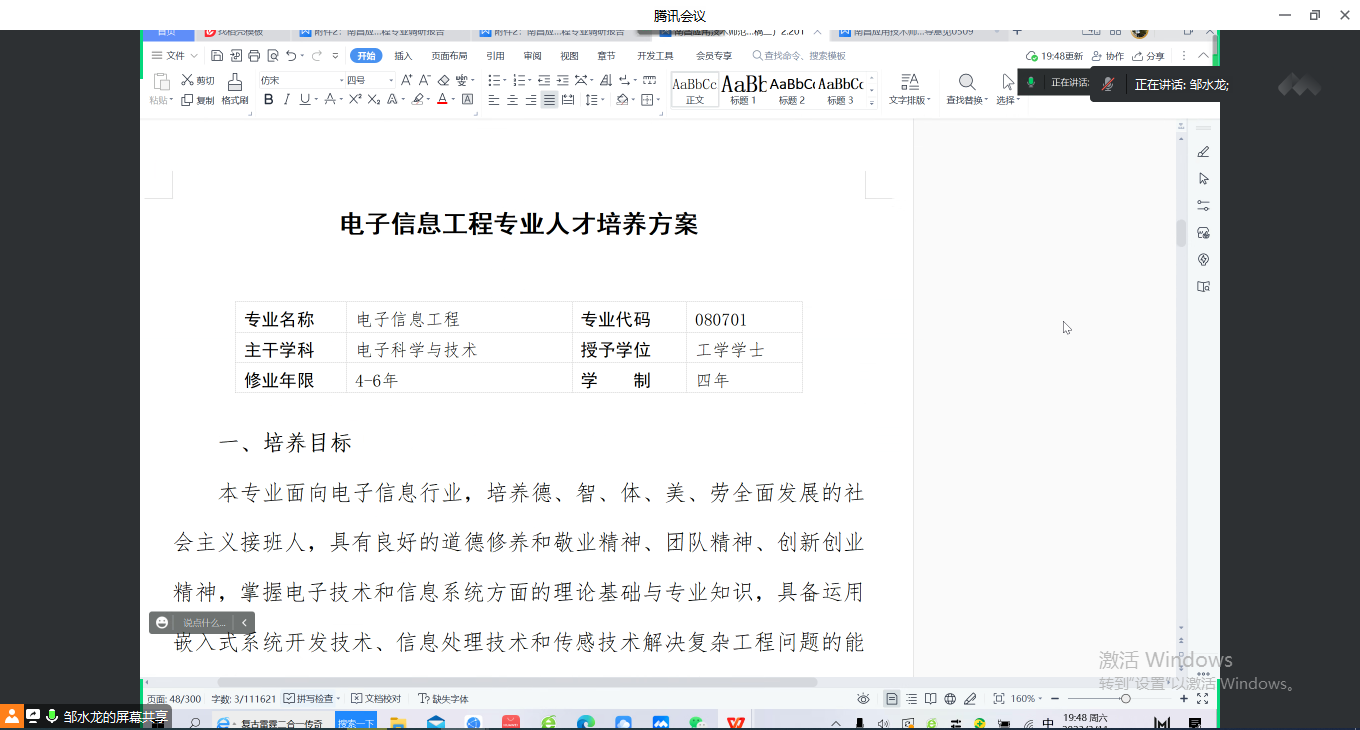Screen dimensions: 1360x730
Task: Click the eye protection mode icon in status bar
Action: pyautogui.click(x=863, y=699)
